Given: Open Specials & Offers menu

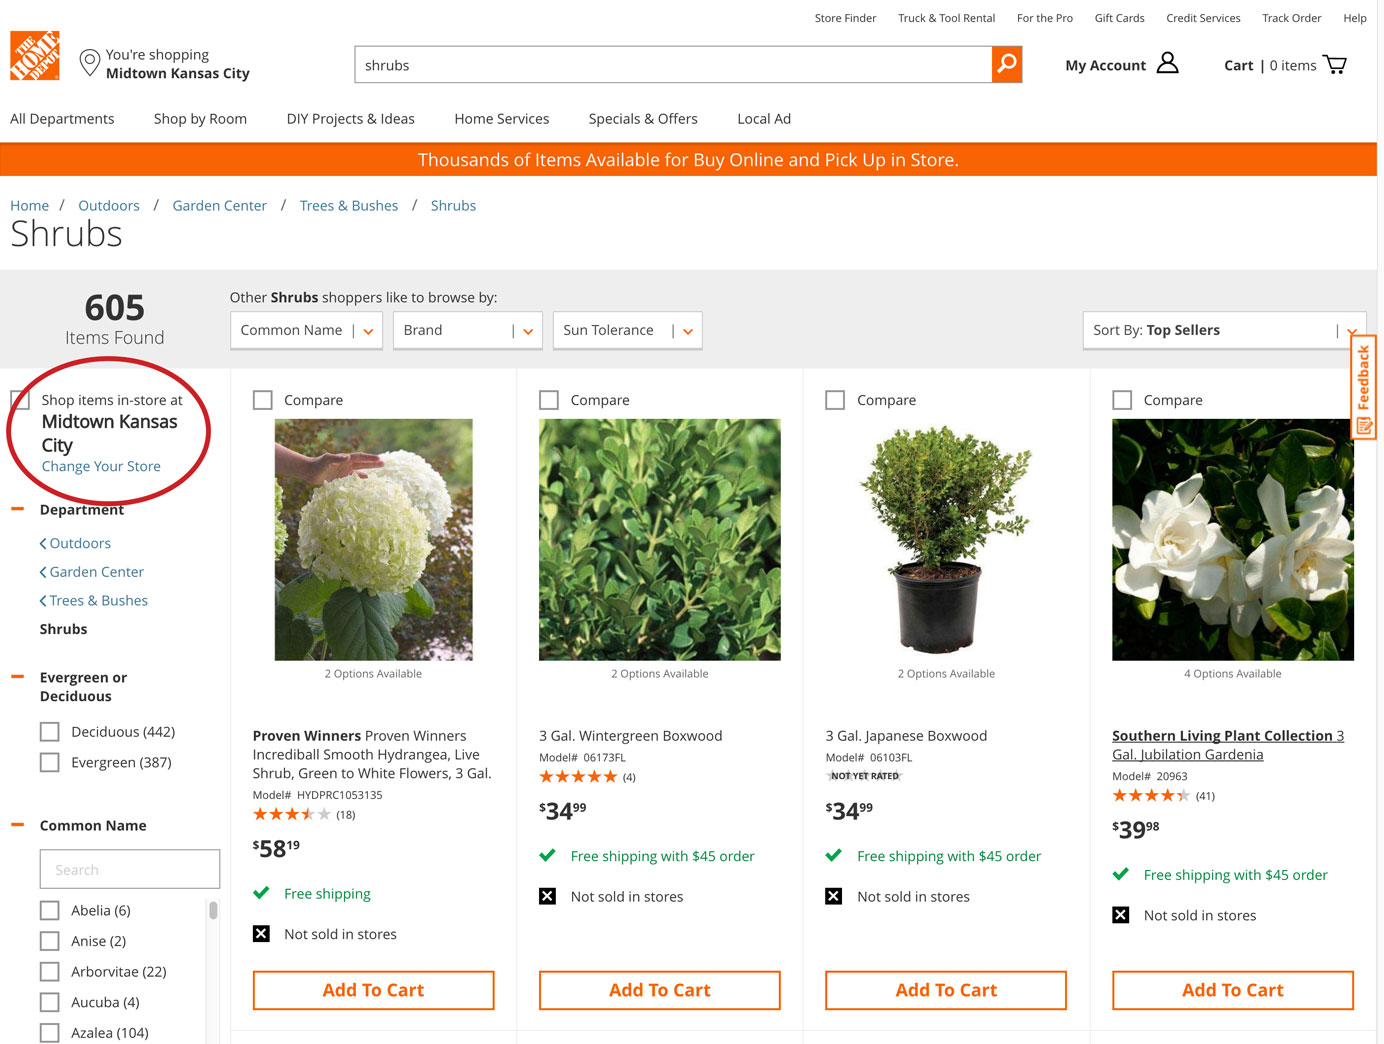Looking at the screenshot, I should (x=643, y=118).
